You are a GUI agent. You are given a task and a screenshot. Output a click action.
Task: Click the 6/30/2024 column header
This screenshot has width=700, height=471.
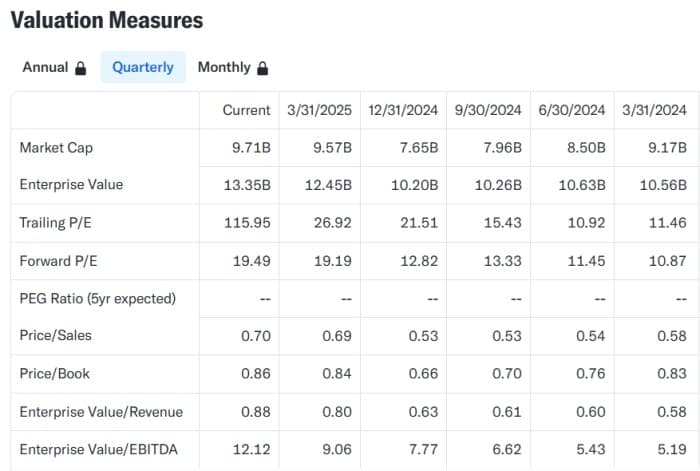571,110
